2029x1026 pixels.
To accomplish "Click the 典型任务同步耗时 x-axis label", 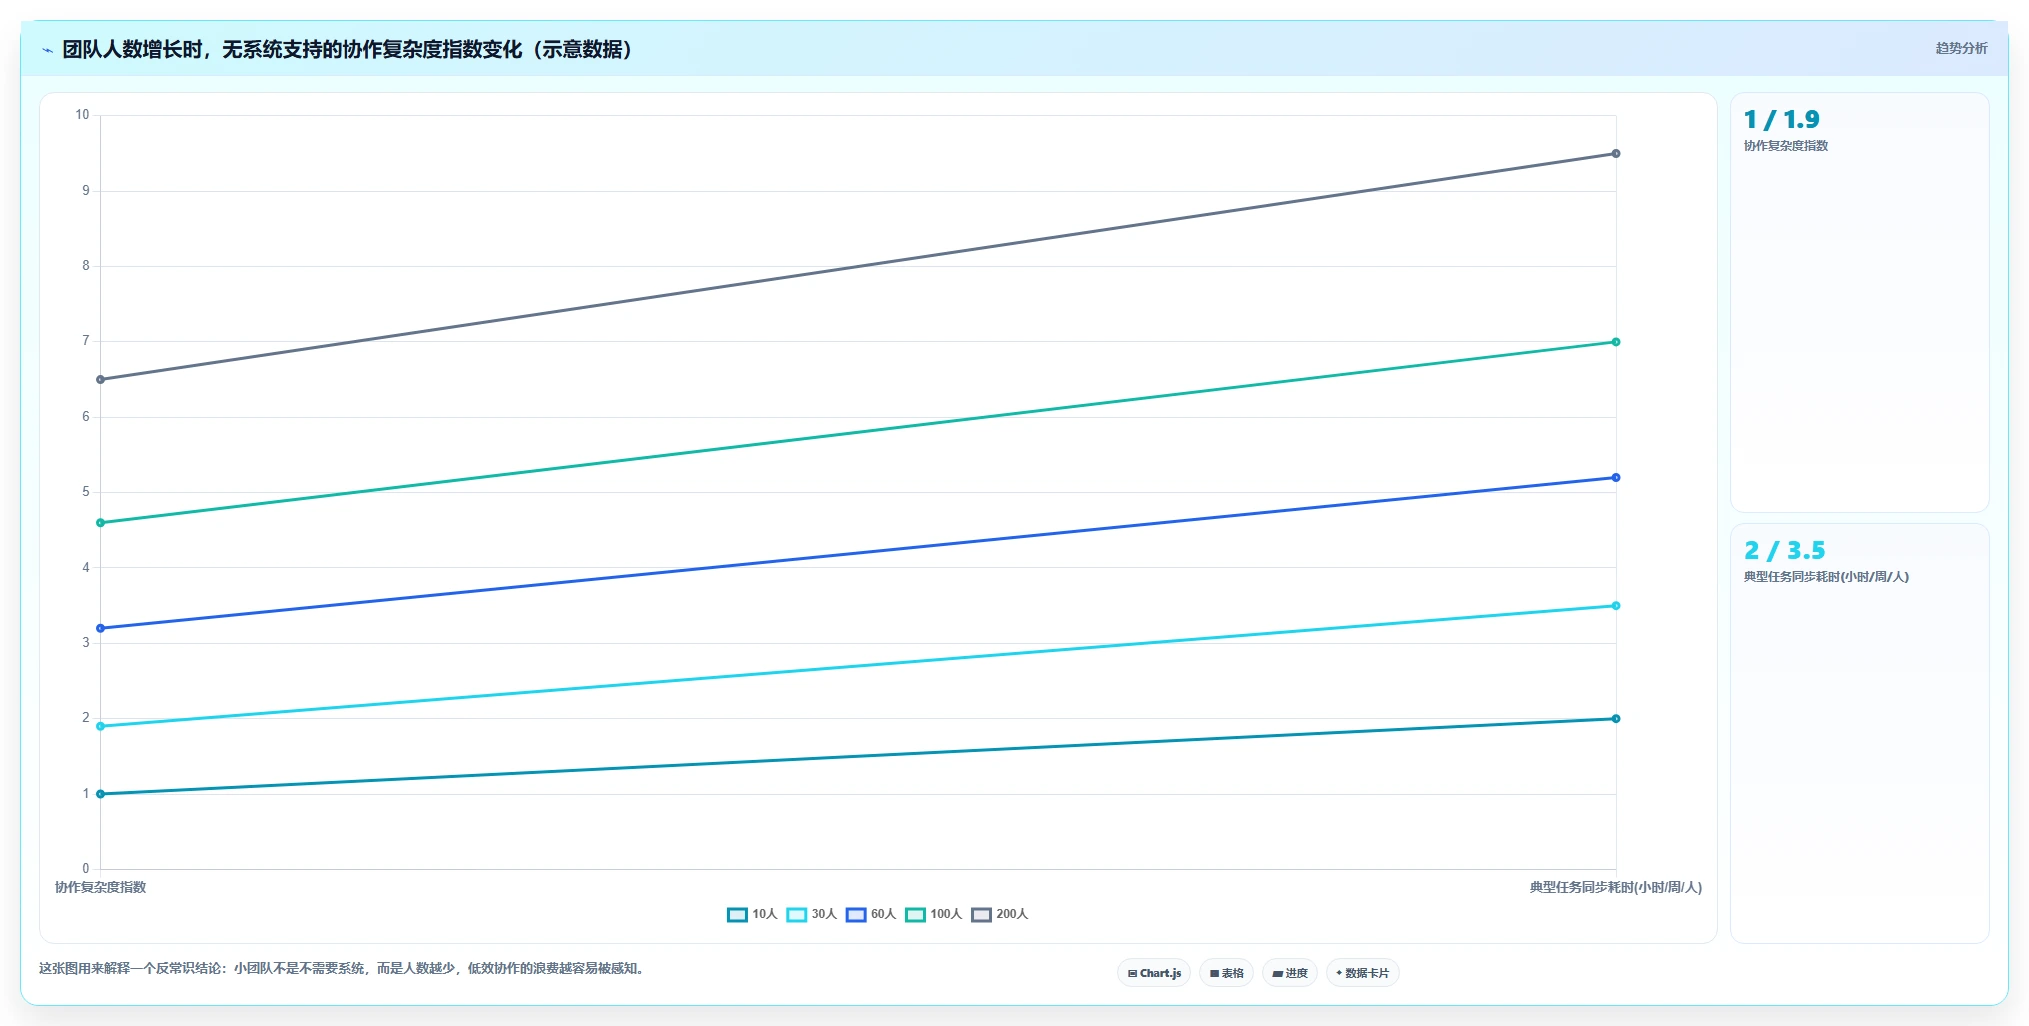I will (1615, 887).
